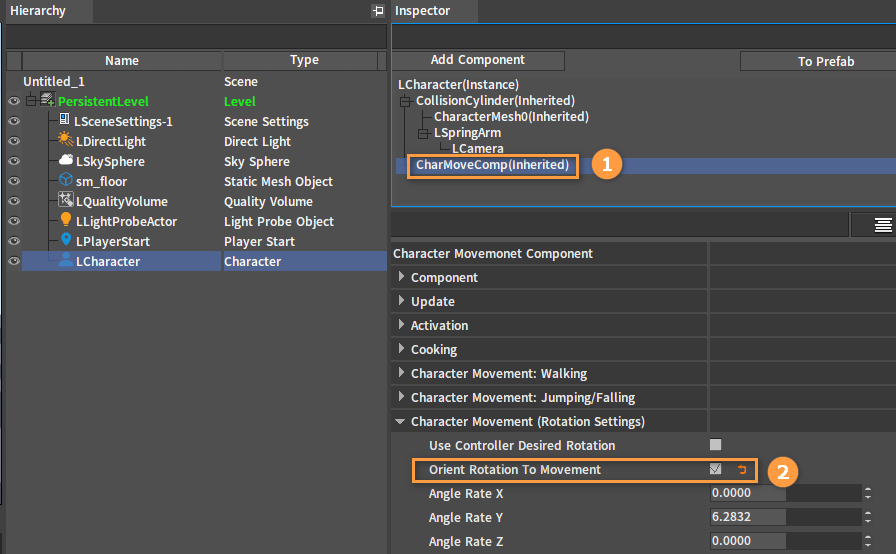Toggle visibility of LLightProbeActor
The height and width of the screenshot is (554, 896).
[14, 221]
